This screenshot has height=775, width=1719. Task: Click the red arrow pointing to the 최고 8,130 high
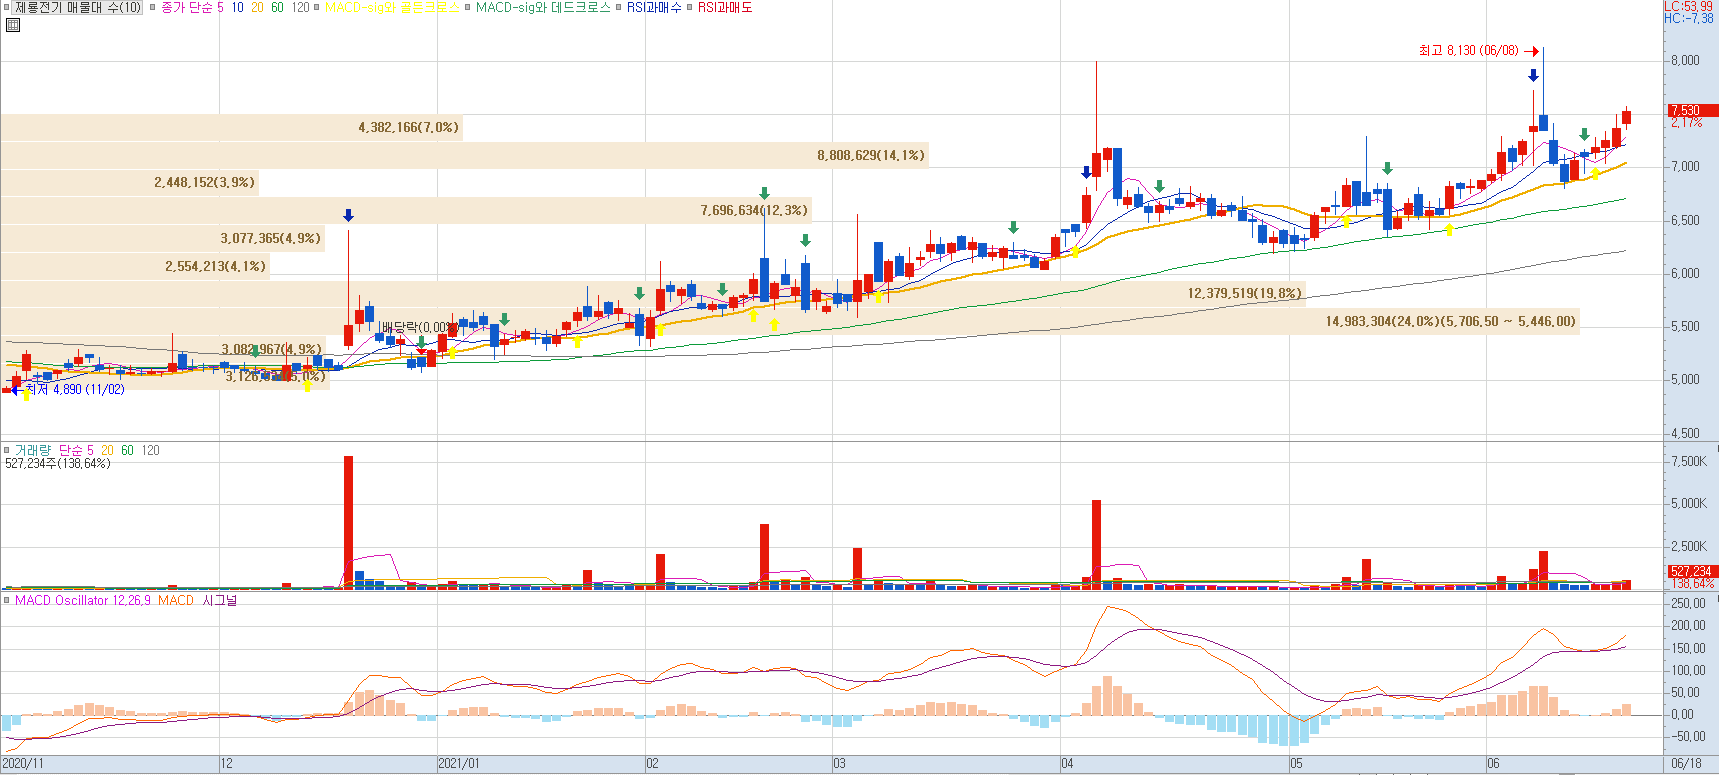coord(1531,51)
